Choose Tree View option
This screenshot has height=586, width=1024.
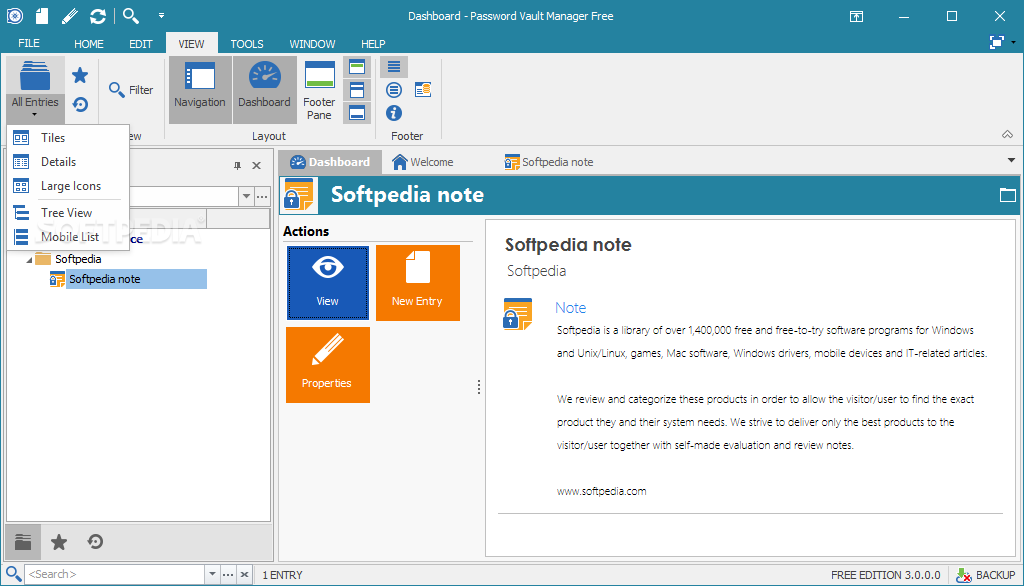pos(67,213)
